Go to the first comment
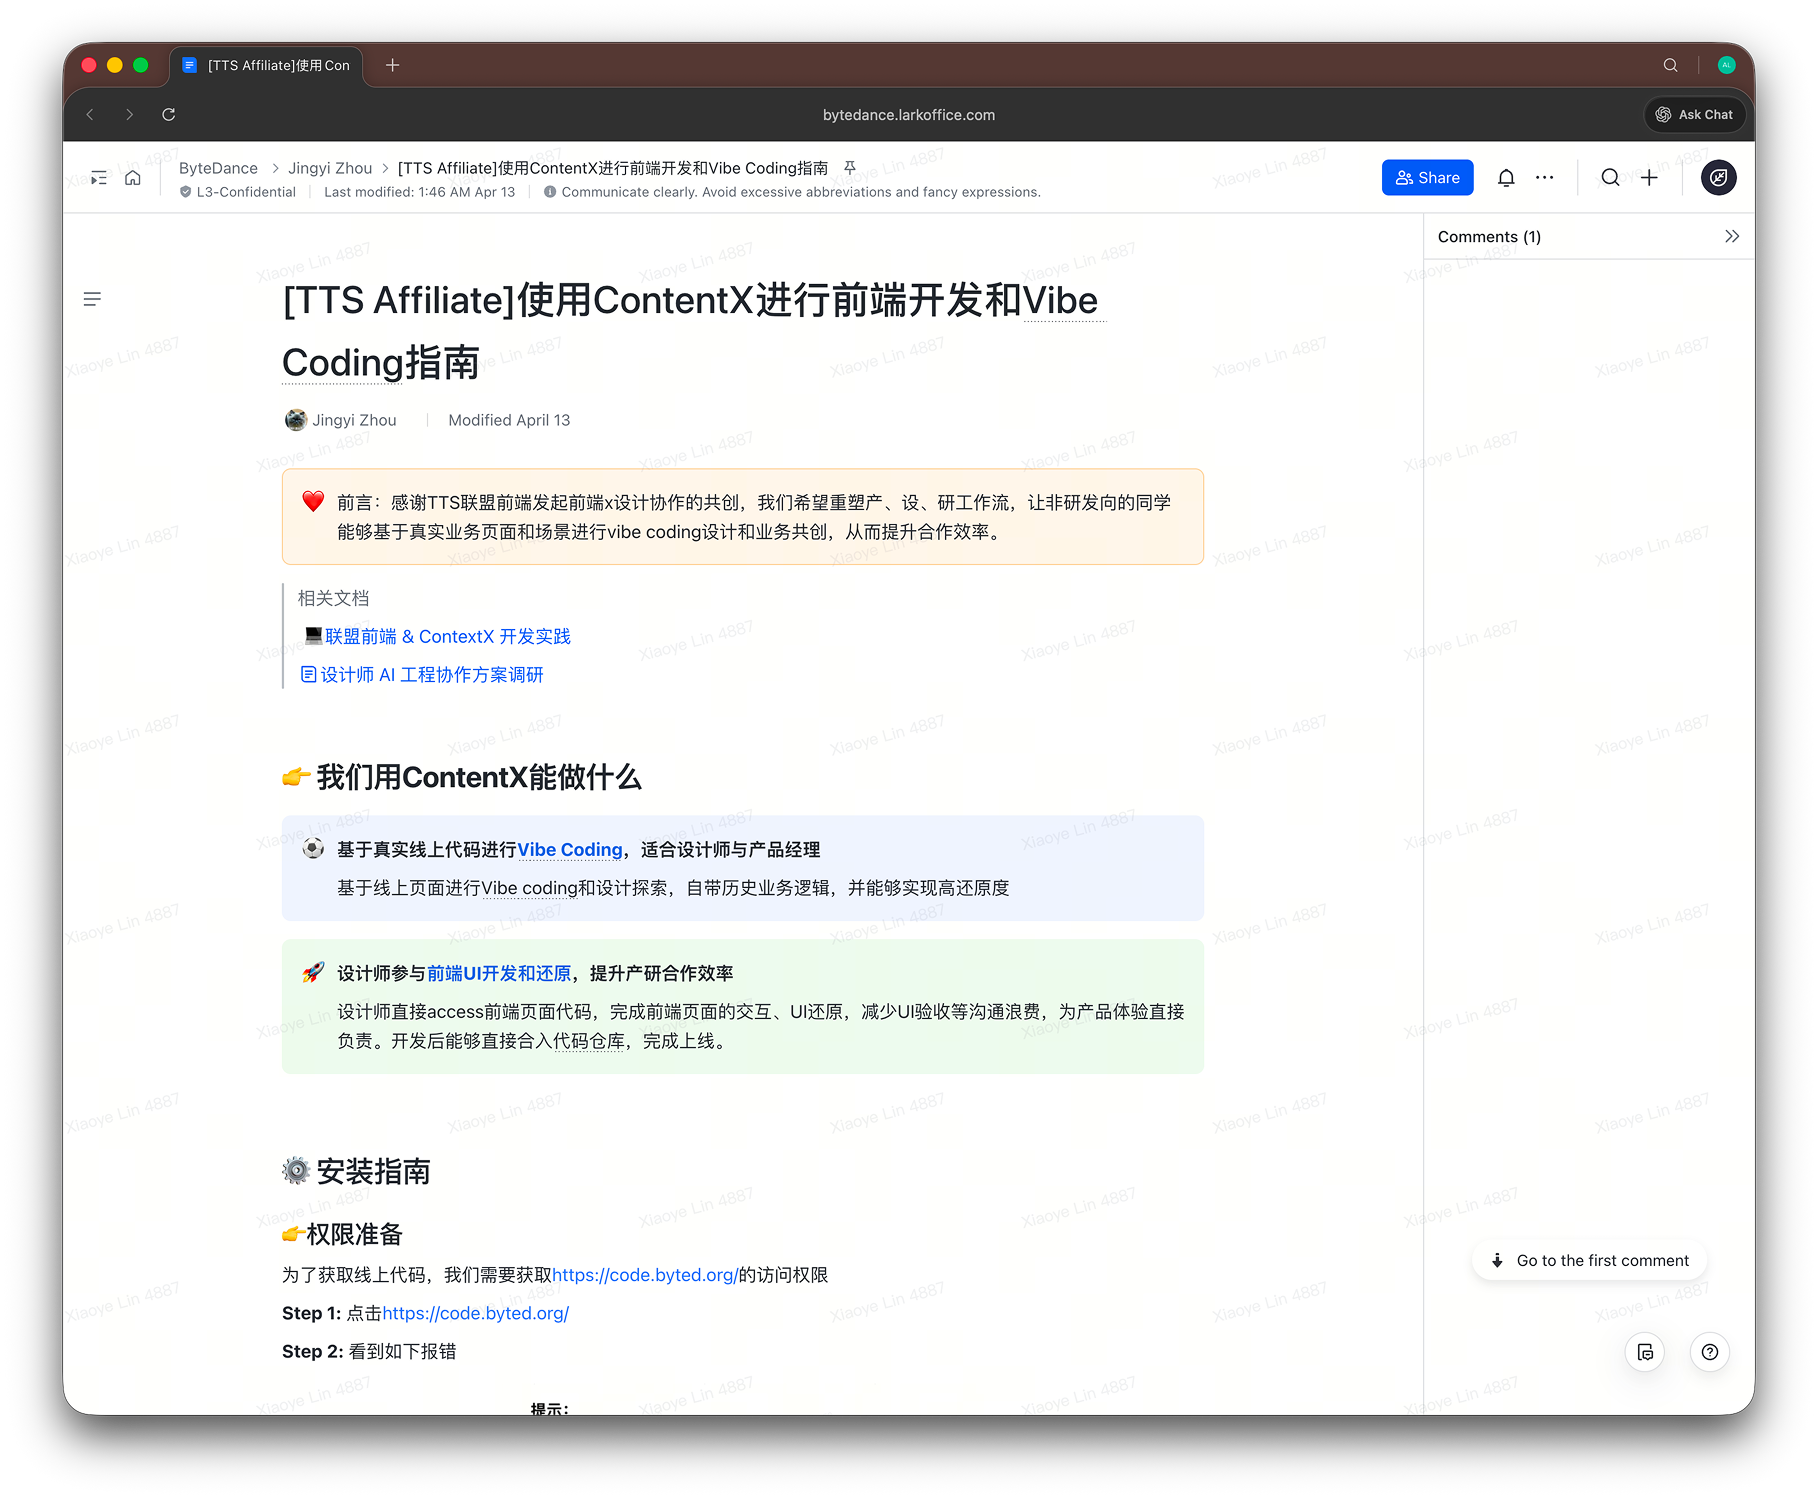The image size is (1818, 1498). pyautogui.click(x=1590, y=1261)
